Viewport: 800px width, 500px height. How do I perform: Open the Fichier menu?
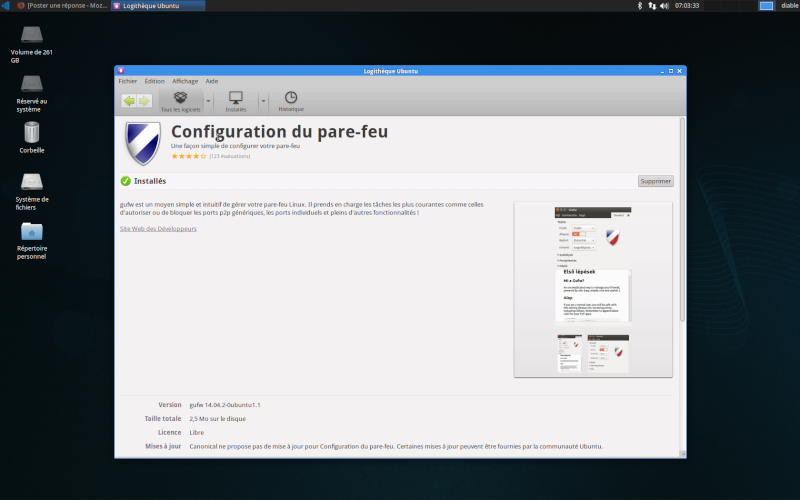[x=128, y=81]
